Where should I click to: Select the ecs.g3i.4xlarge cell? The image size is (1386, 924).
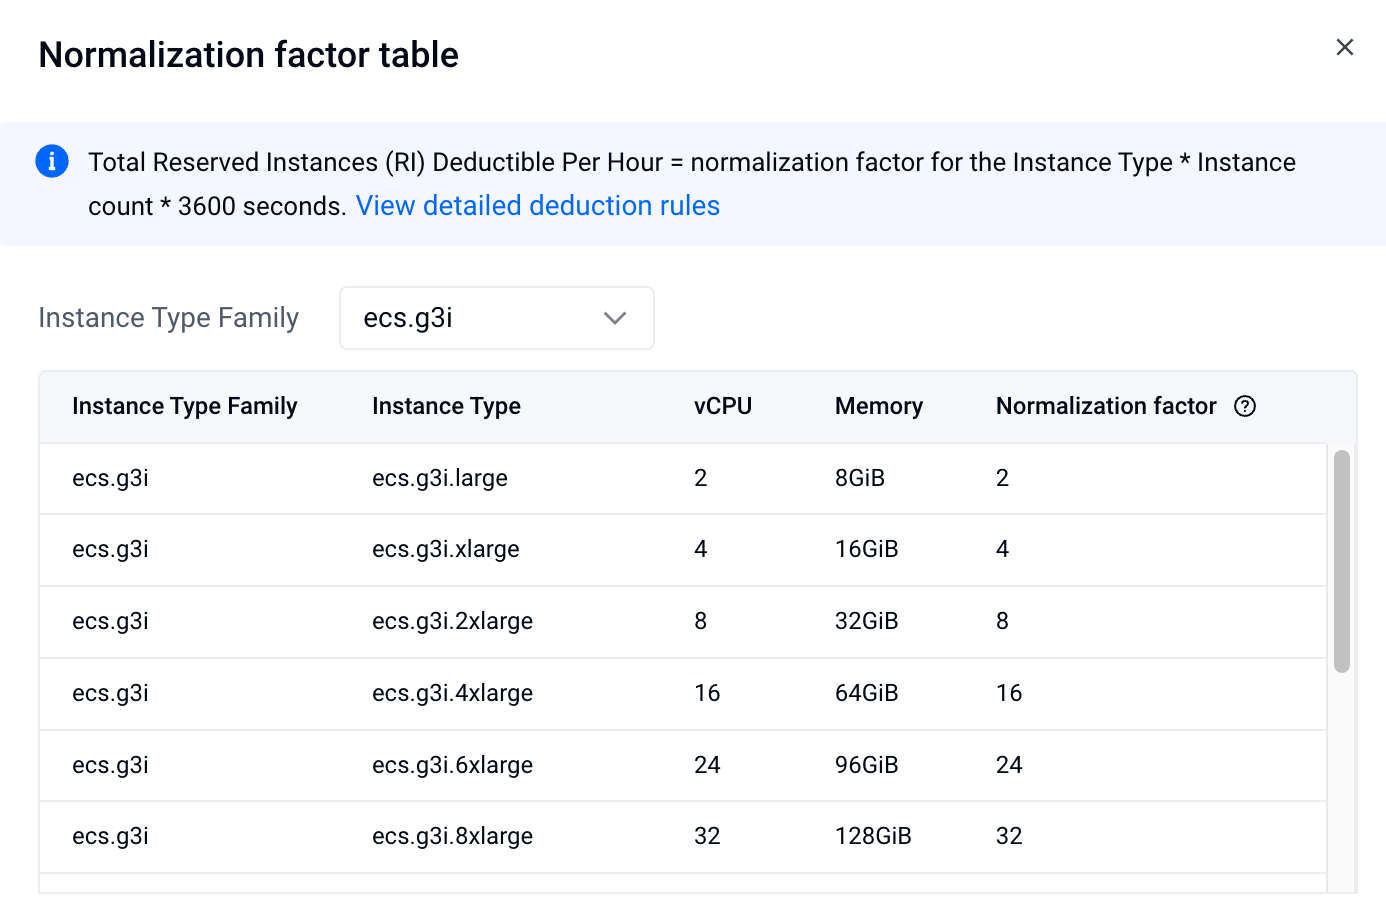click(452, 693)
